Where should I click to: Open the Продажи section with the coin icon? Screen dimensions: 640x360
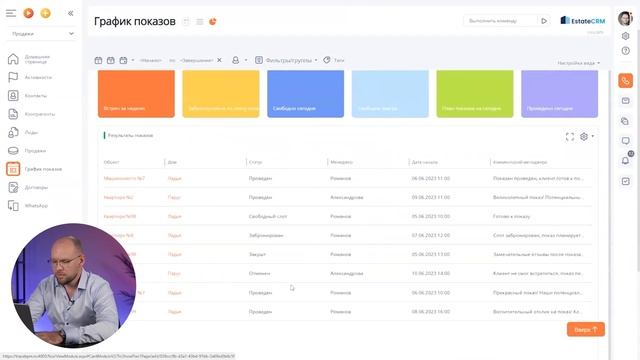[x=13, y=151]
